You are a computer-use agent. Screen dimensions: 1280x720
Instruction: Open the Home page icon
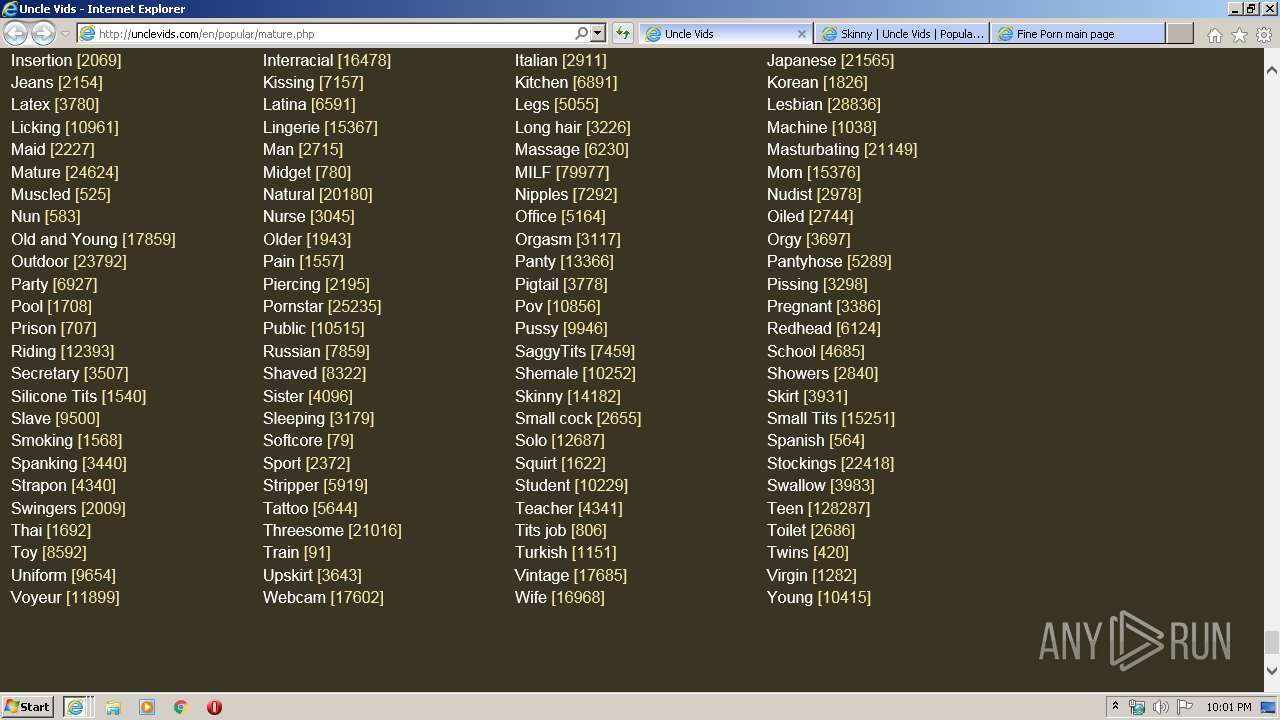click(x=1214, y=35)
